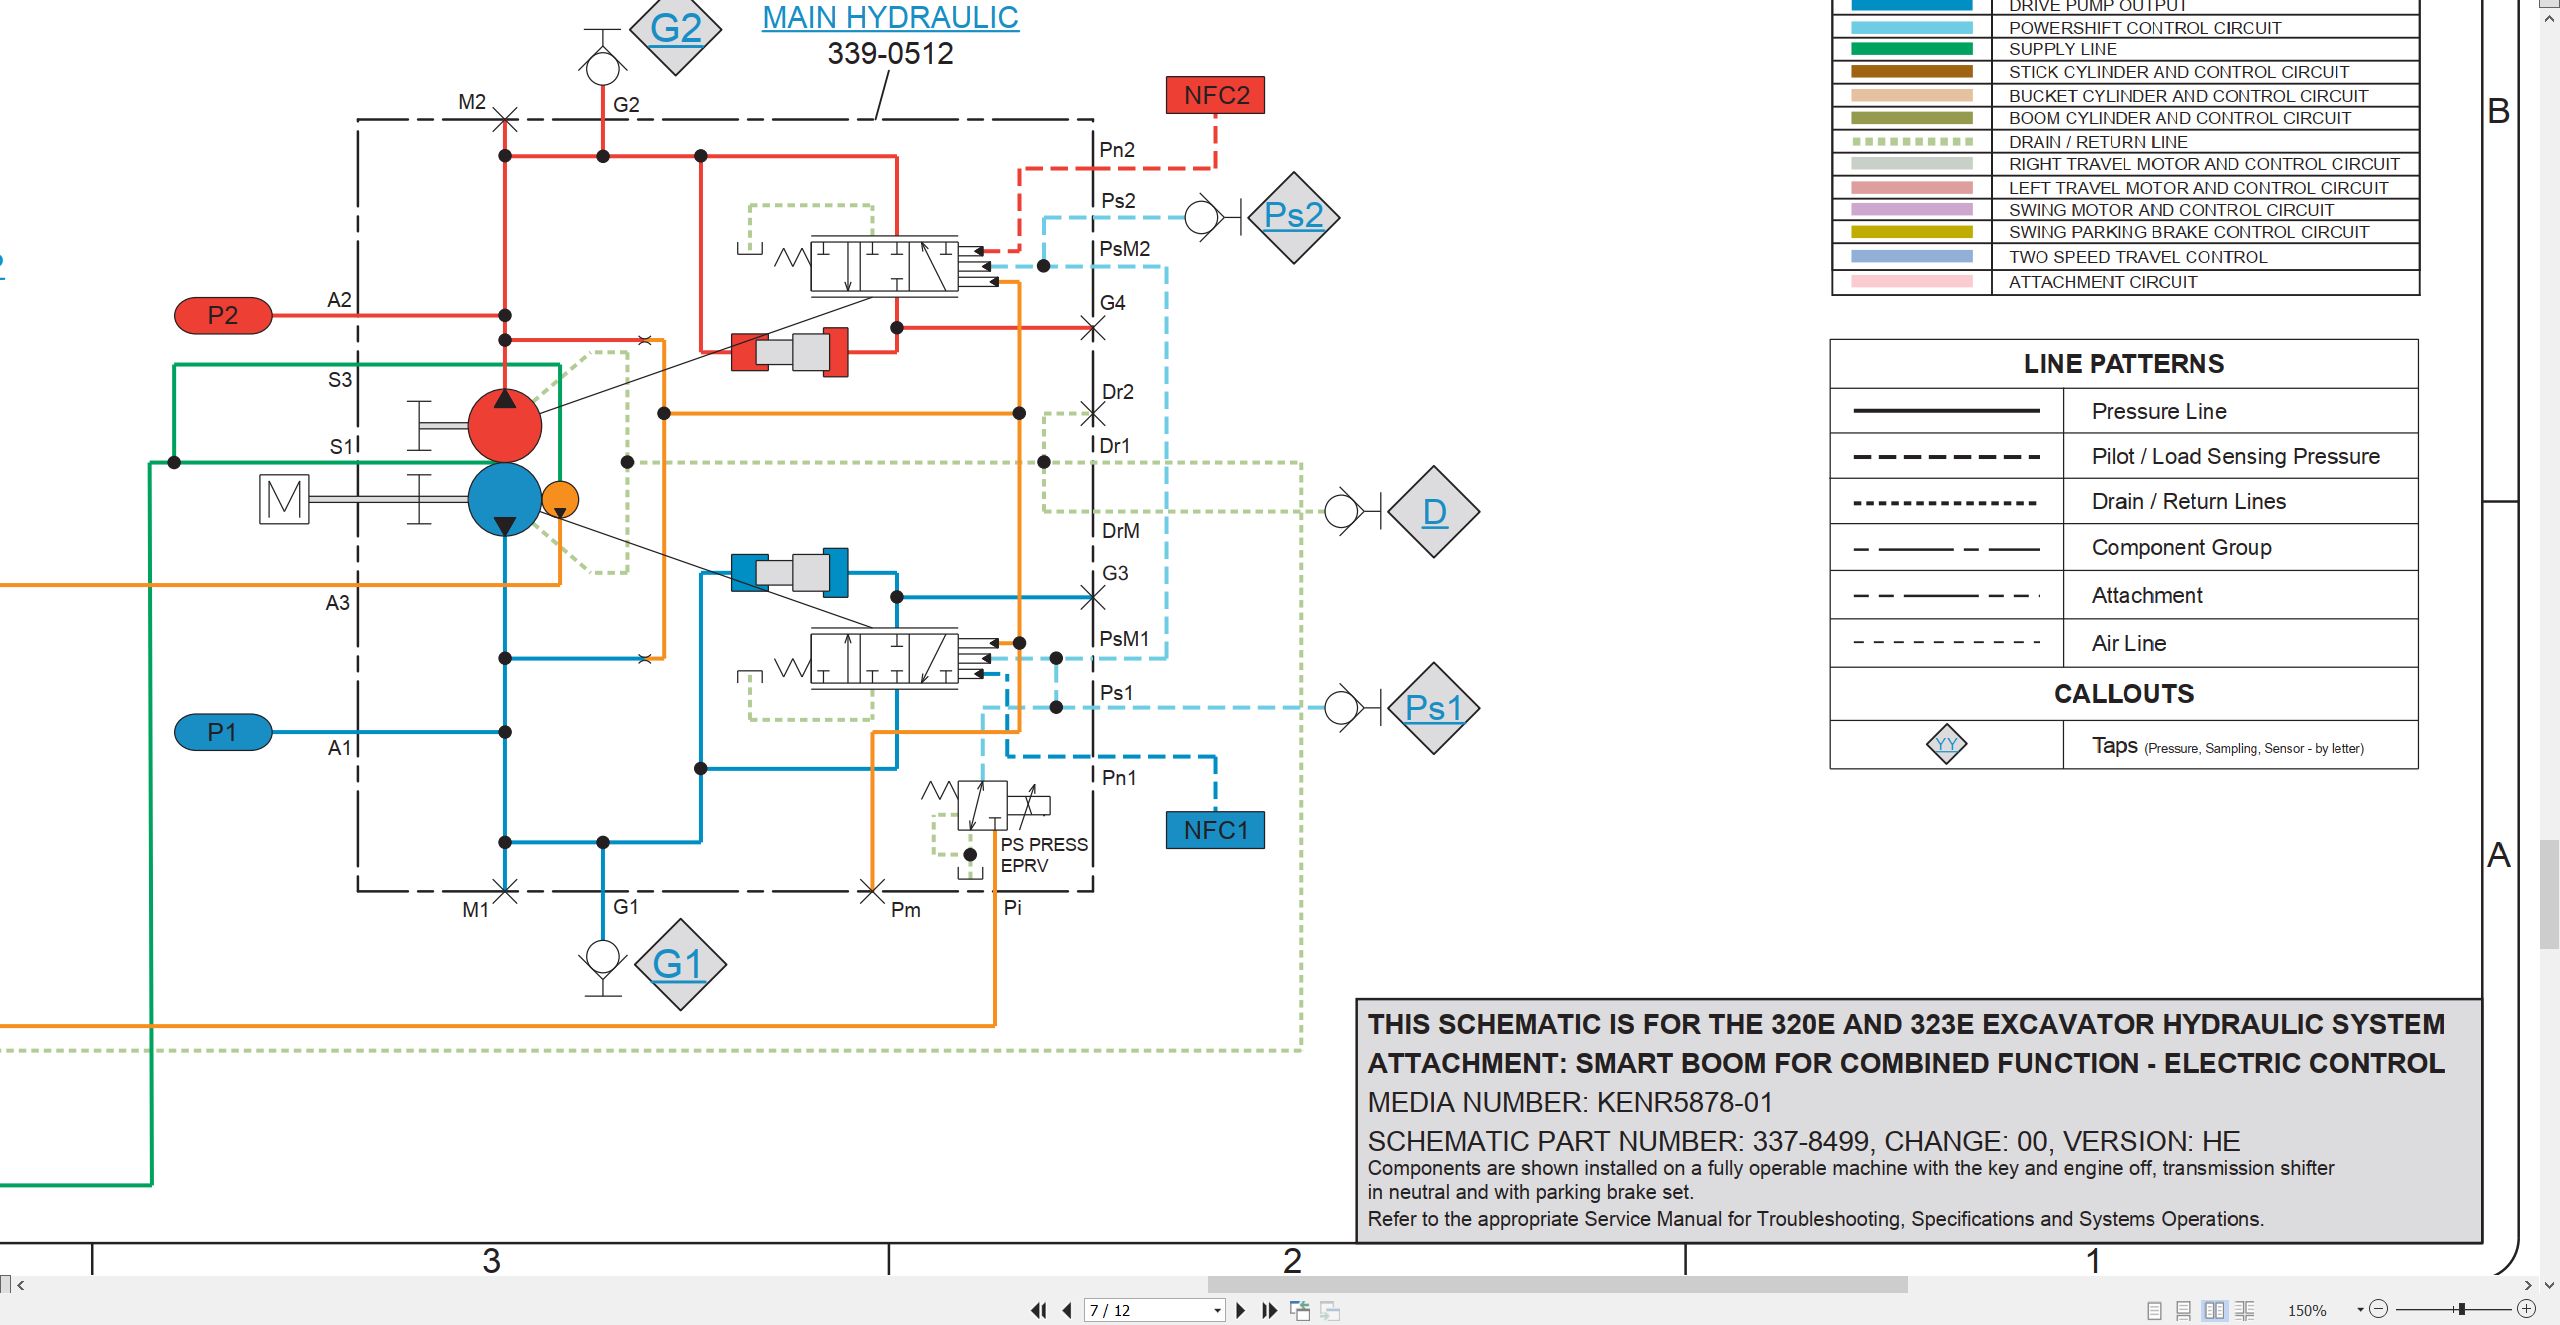Click the DrM port label
Image resolution: width=2560 pixels, height=1325 pixels.
coord(1120,531)
